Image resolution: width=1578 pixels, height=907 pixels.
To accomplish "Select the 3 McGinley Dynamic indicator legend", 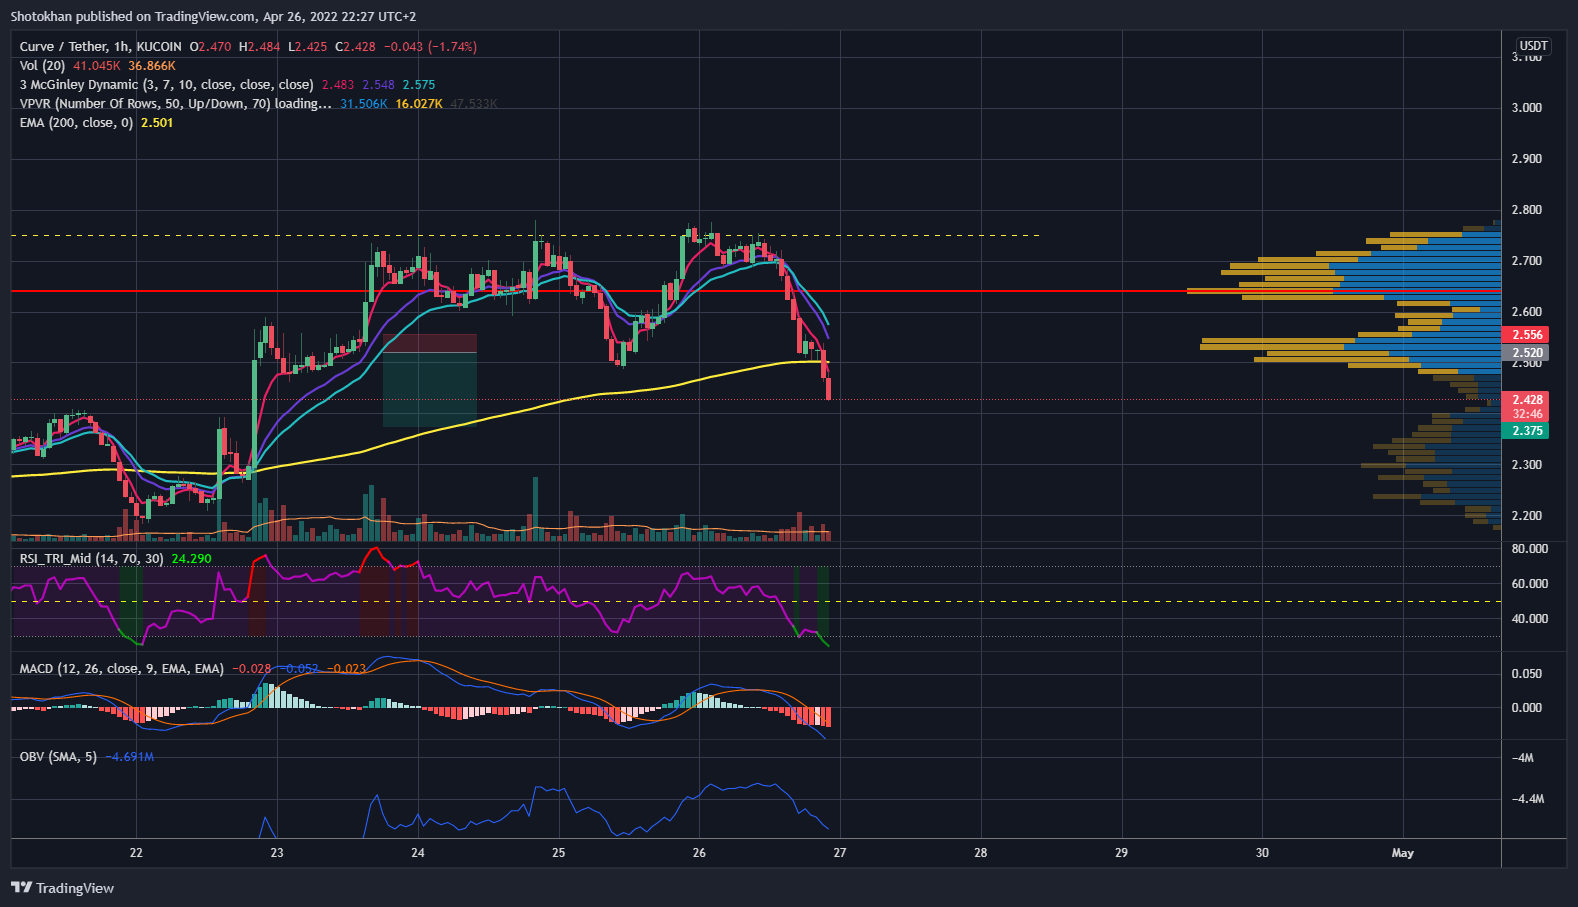I will point(166,85).
